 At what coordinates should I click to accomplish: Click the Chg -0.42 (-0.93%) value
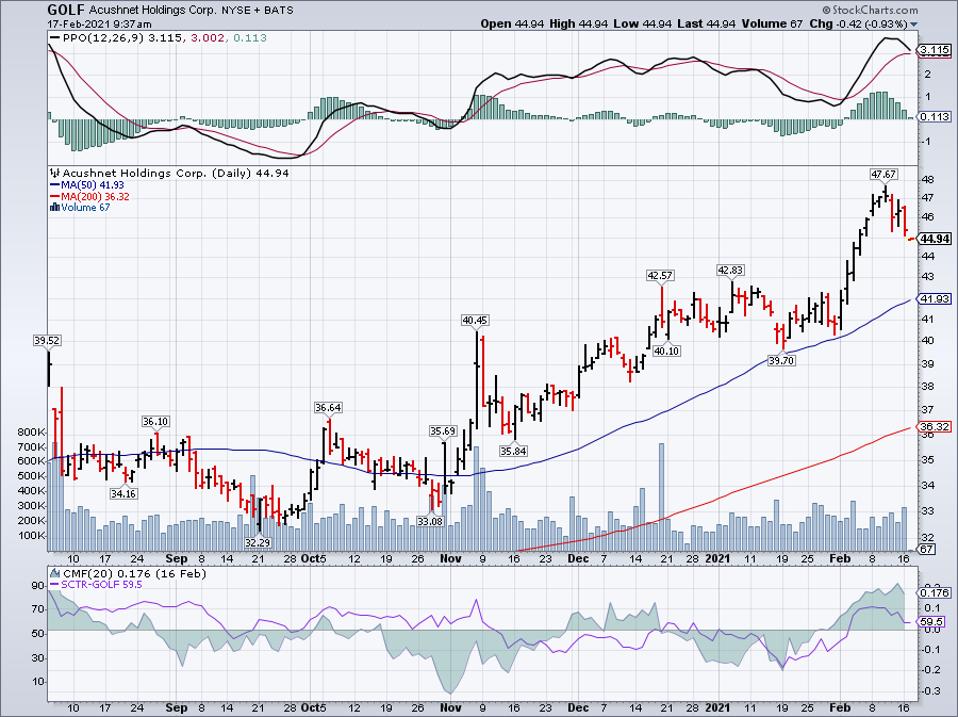[858, 24]
